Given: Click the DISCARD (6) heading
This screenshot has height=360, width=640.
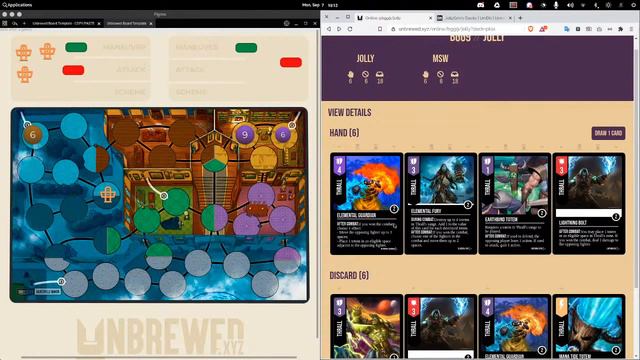Looking at the screenshot, I should coord(349,276).
